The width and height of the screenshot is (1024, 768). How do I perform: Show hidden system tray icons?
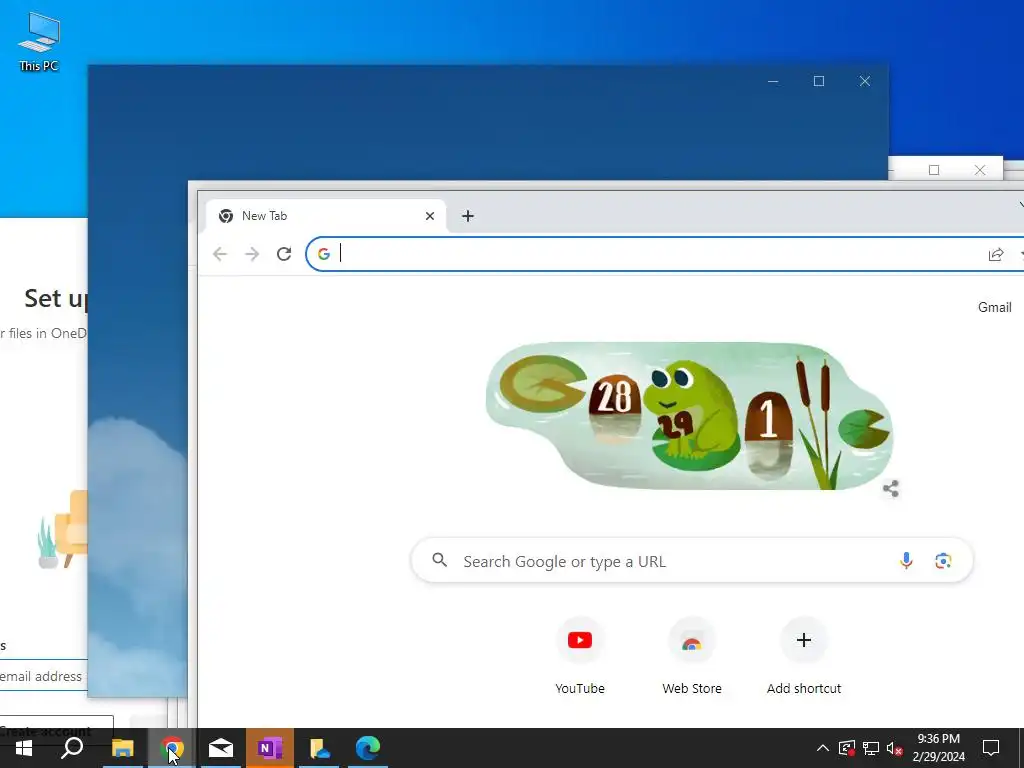coord(823,748)
